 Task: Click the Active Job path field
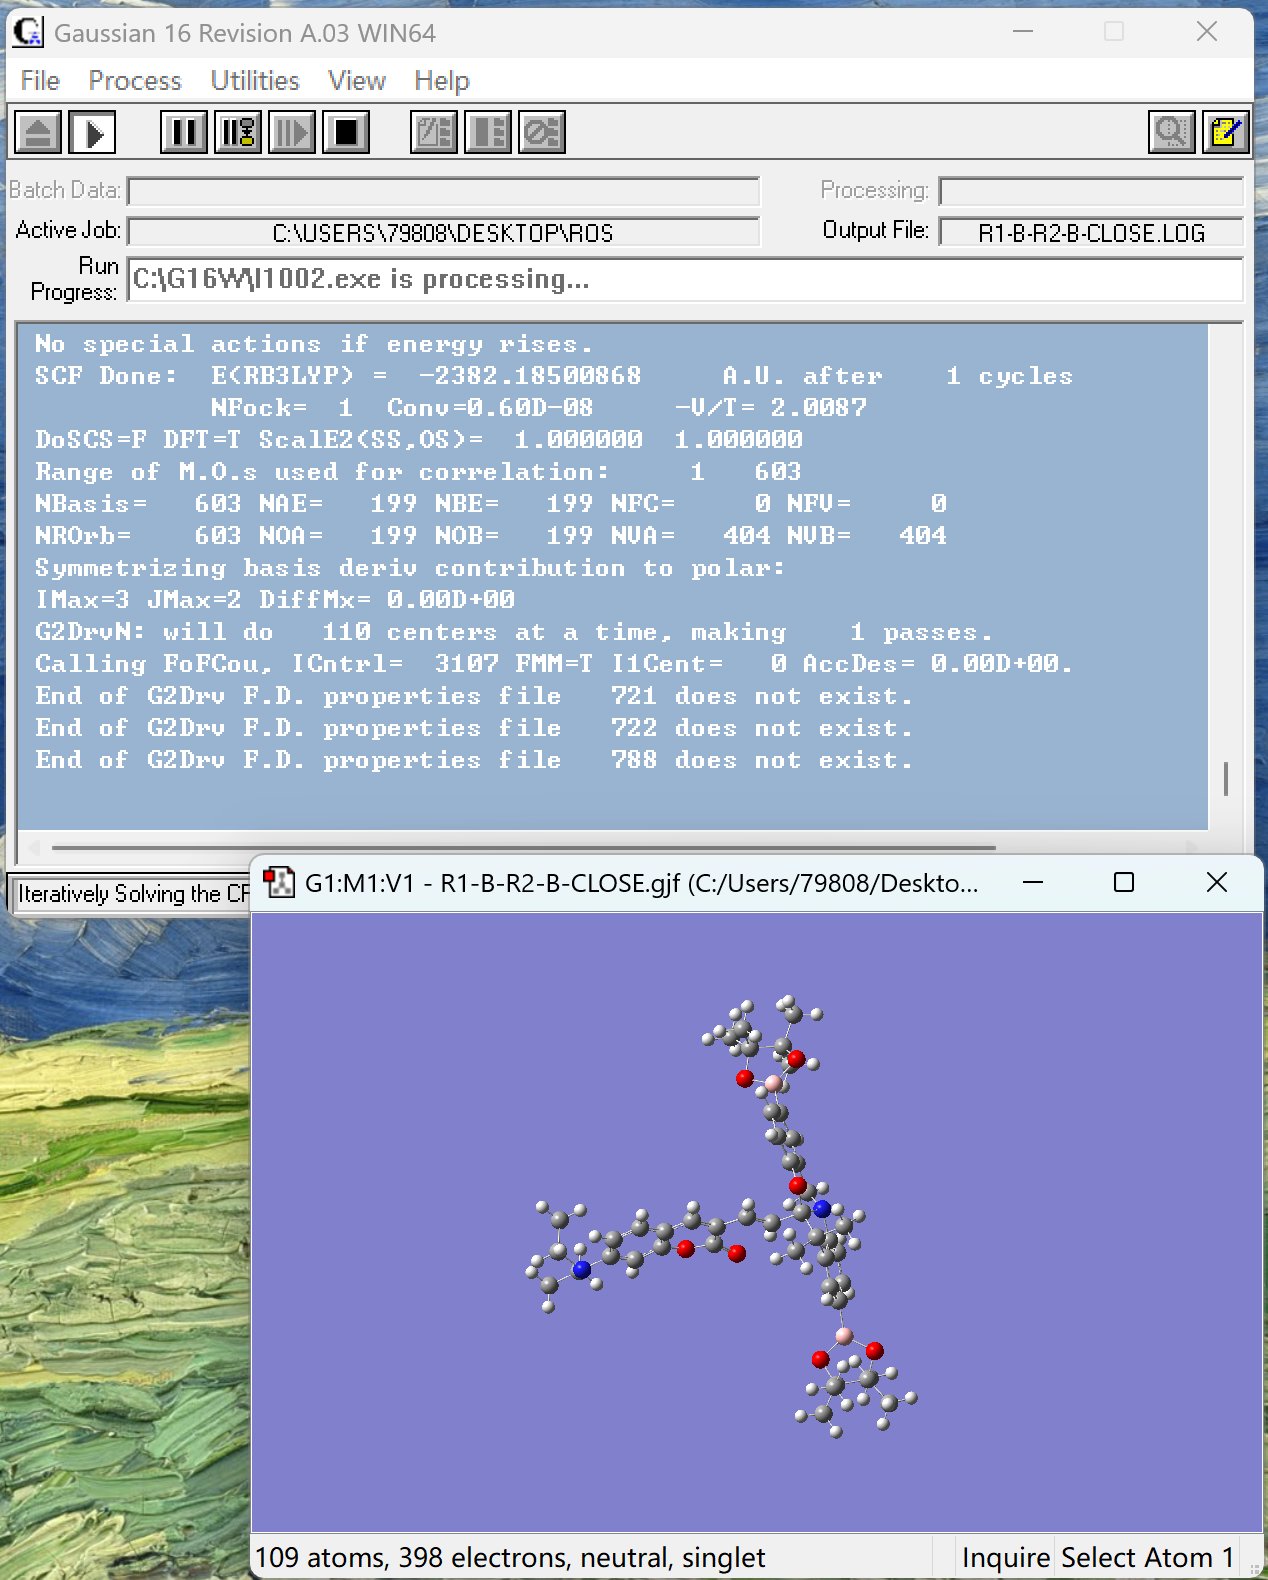(444, 232)
